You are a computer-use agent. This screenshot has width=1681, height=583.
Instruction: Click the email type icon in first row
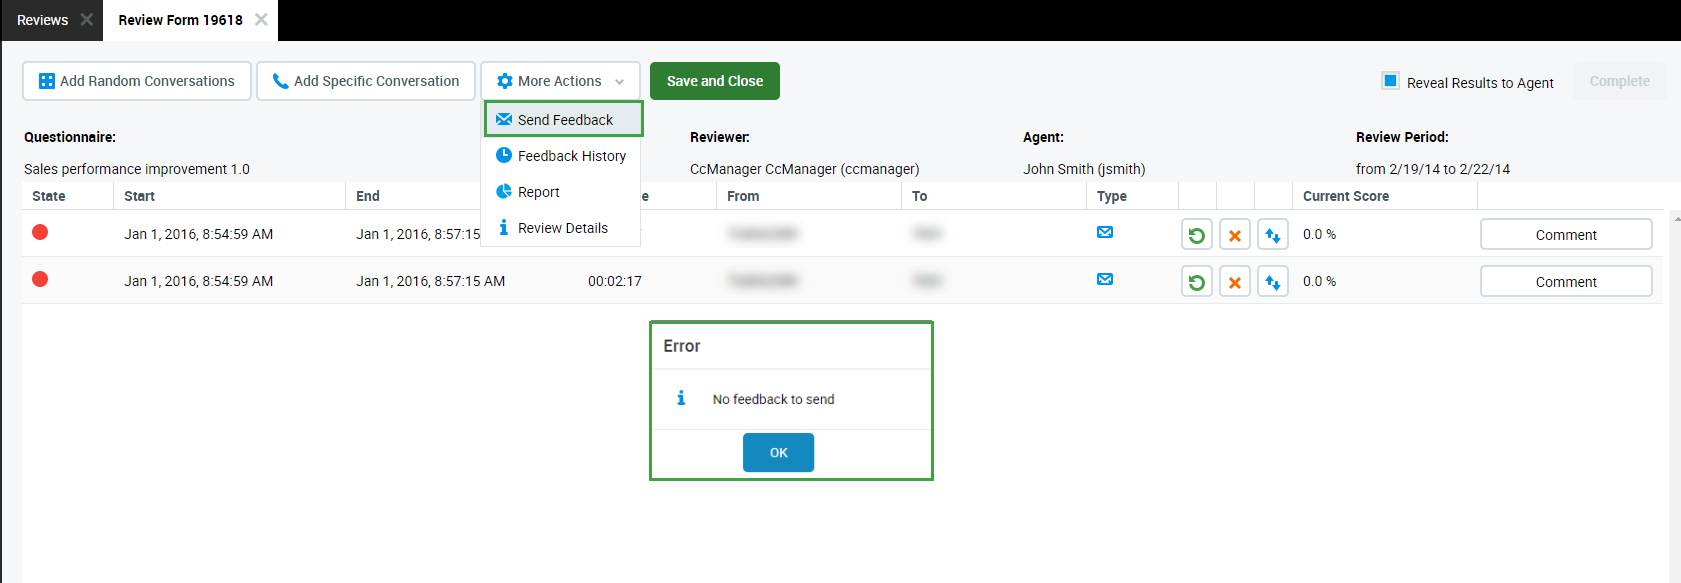1104,232
